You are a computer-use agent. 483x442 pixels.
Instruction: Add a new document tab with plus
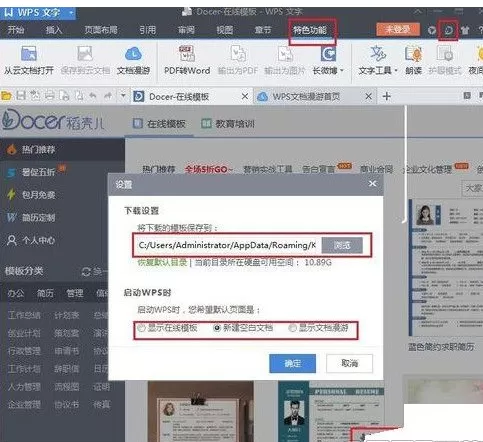tap(387, 96)
